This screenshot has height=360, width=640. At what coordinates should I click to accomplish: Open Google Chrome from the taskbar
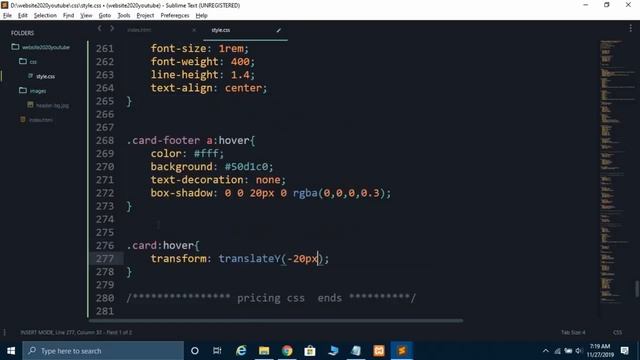287,351
